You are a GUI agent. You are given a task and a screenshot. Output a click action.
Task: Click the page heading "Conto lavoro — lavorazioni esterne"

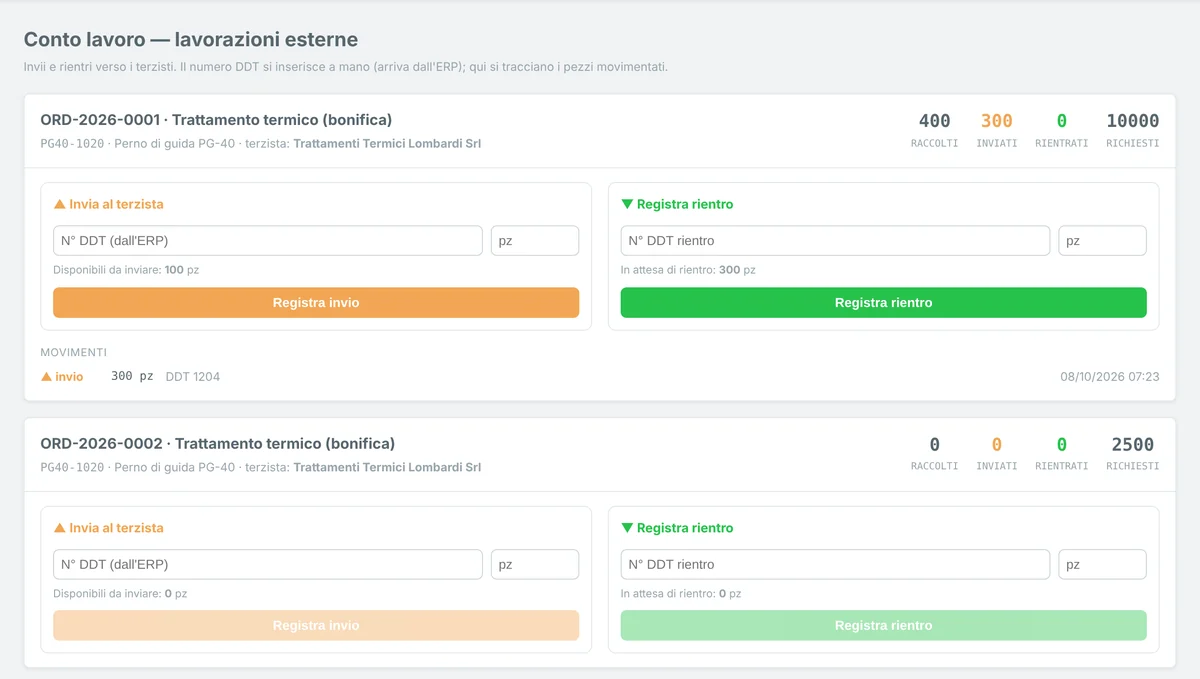(x=191, y=40)
